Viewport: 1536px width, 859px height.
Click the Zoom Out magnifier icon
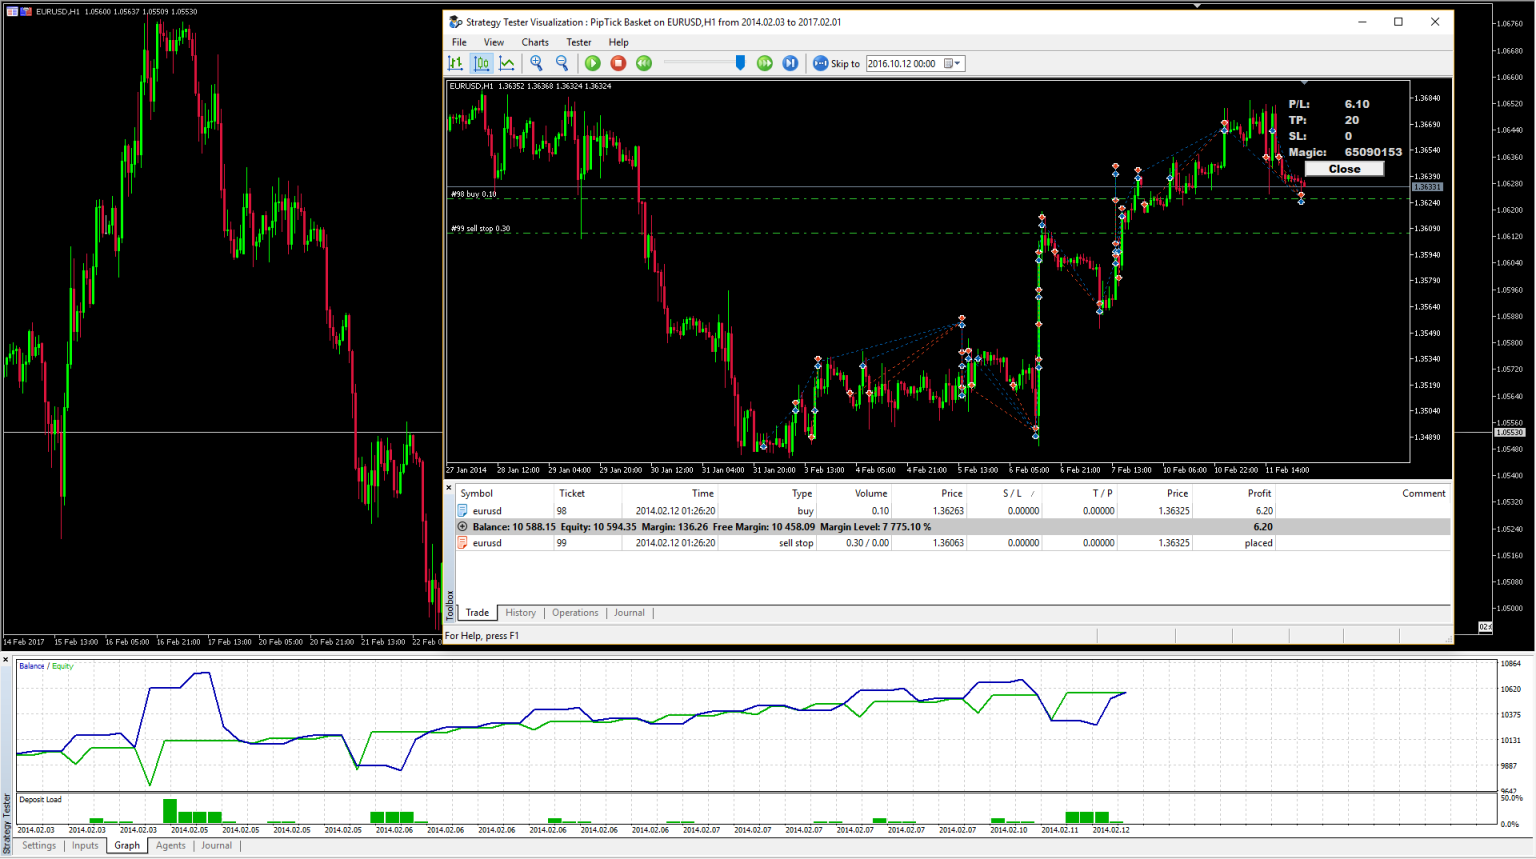562,63
